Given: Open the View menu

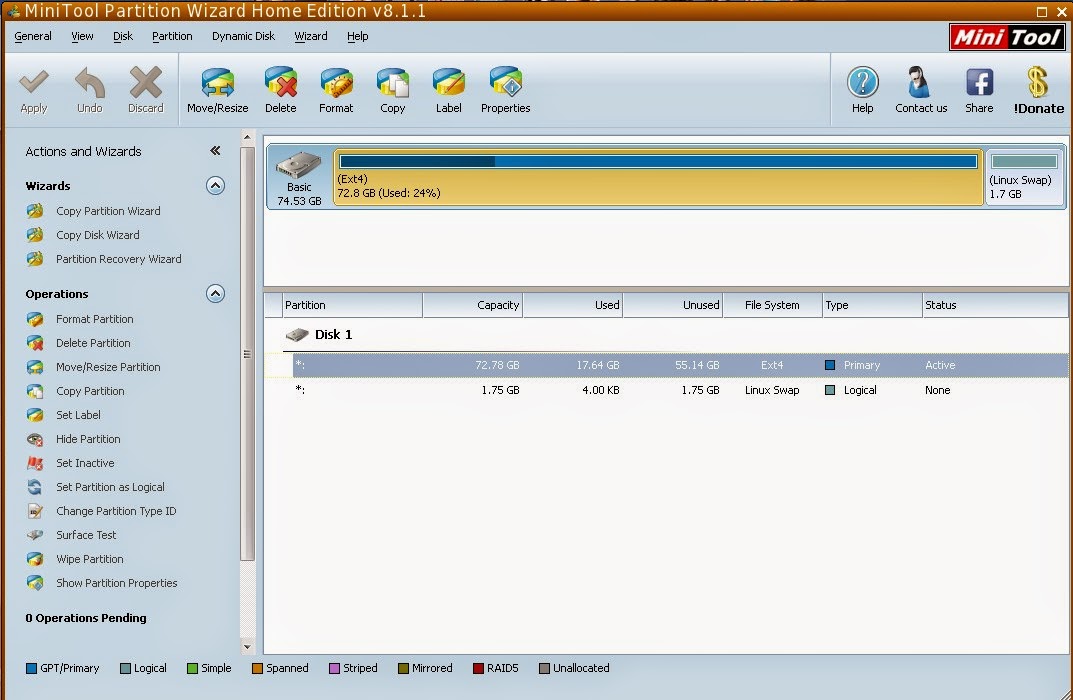Looking at the screenshot, I should tap(82, 36).
